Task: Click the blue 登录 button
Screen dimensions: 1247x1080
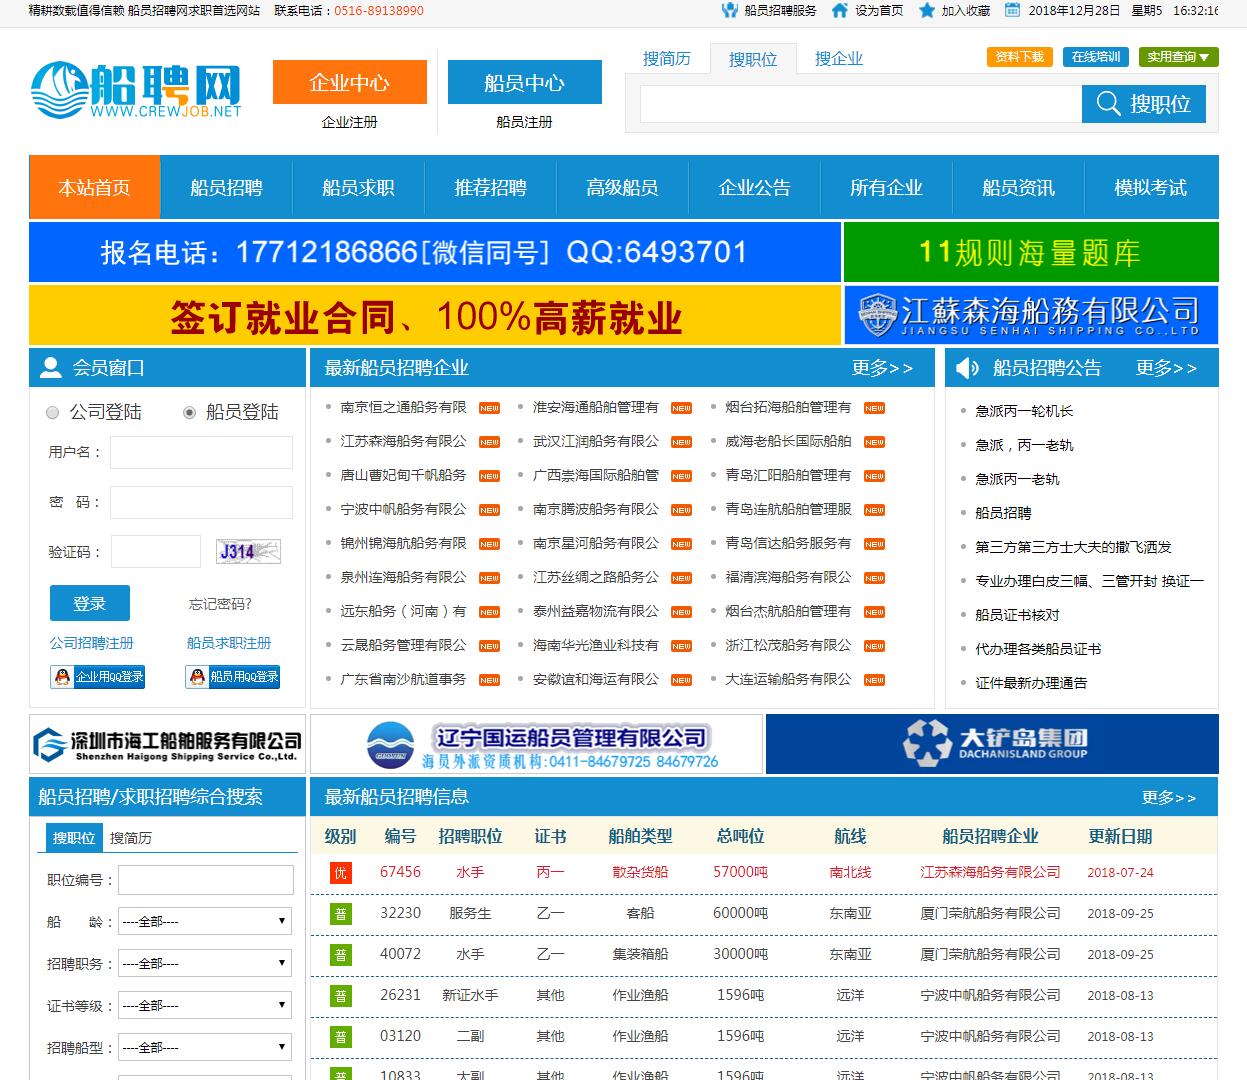Action: pos(90,603)
